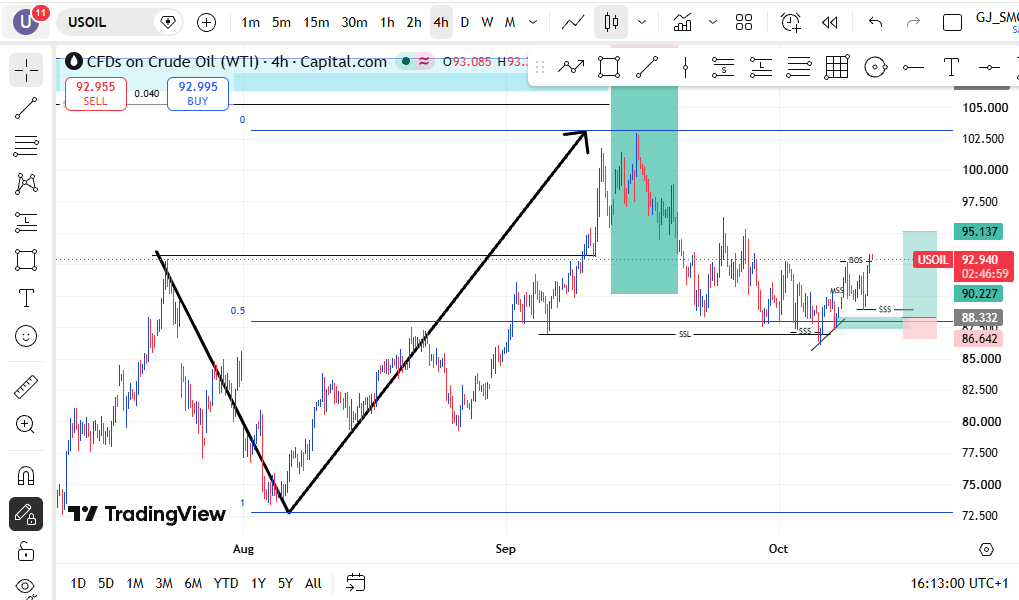Choose the pattern drawing tool in sidebar
Image resolution: width=1019 pixels, height=600 pixels.
(26, 184)
